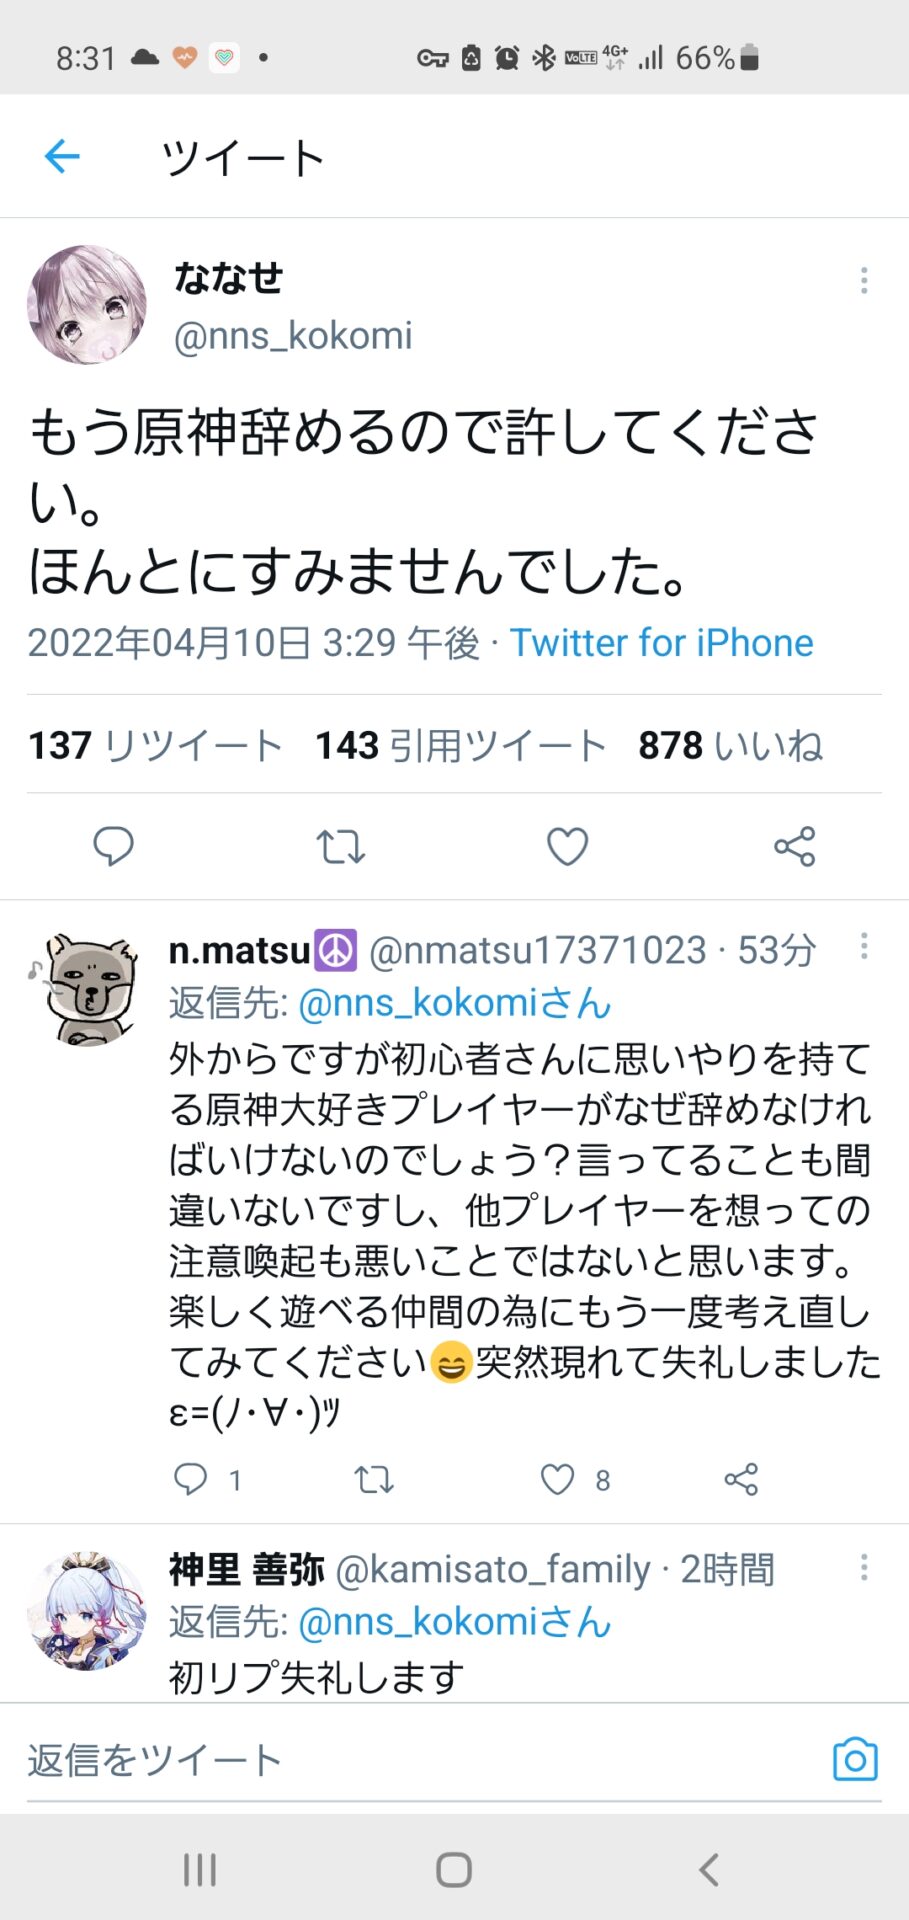Share n.matsu's reply

pyautogui.click(x=741, y=1479)
